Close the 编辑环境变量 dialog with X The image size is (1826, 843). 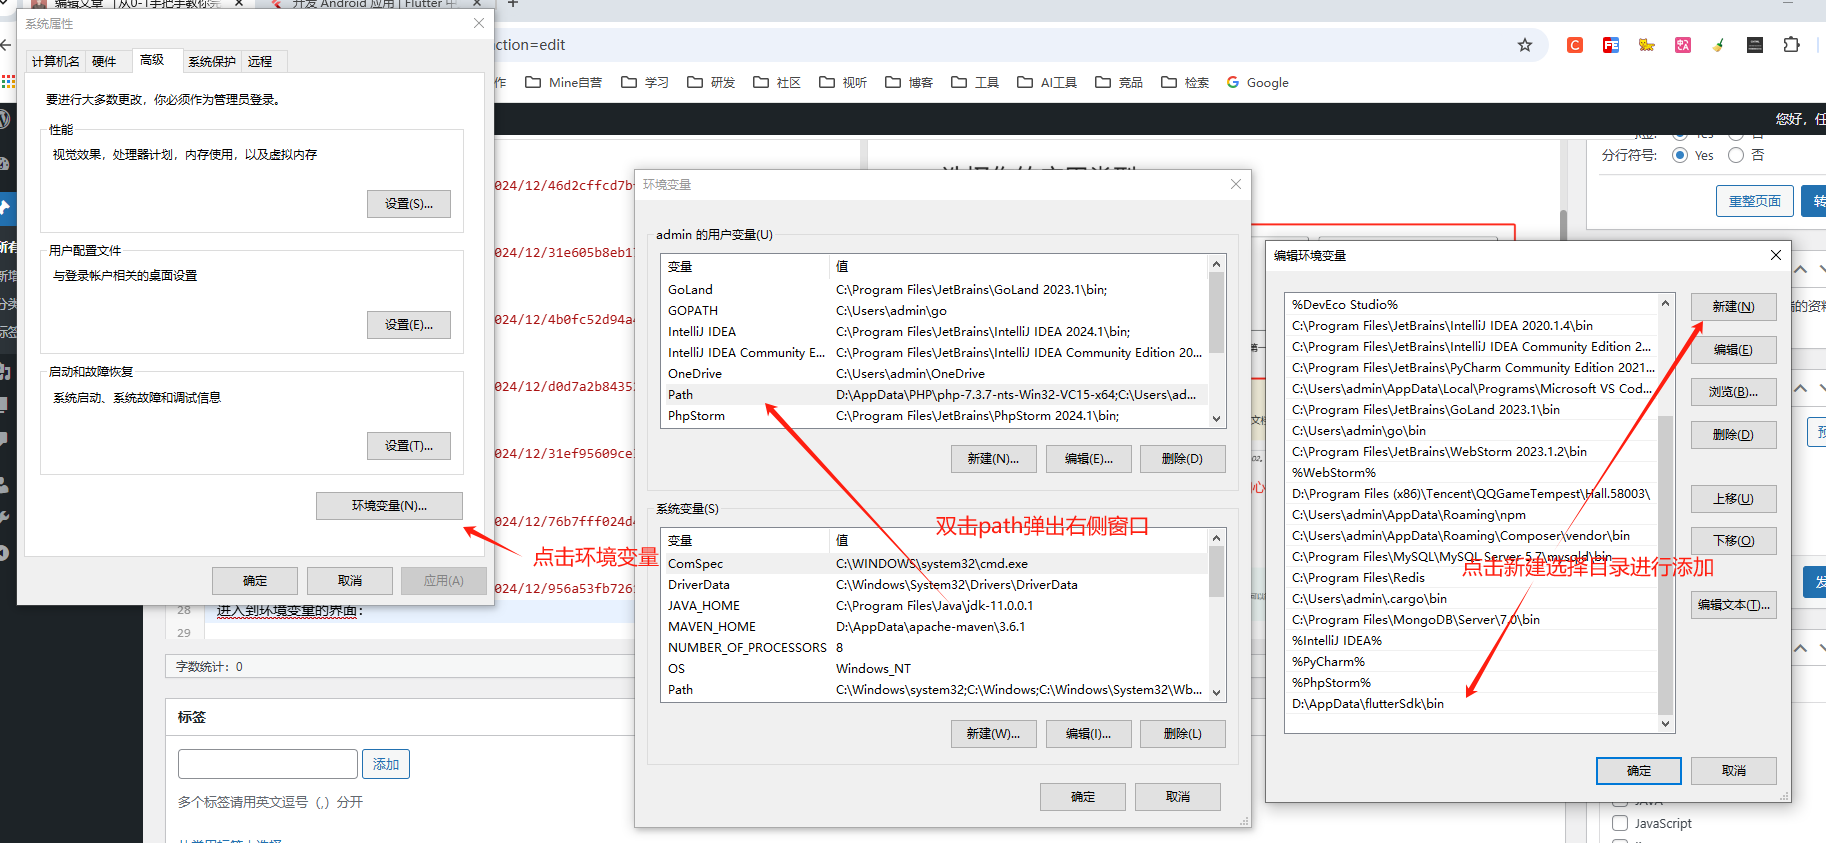1776,255
